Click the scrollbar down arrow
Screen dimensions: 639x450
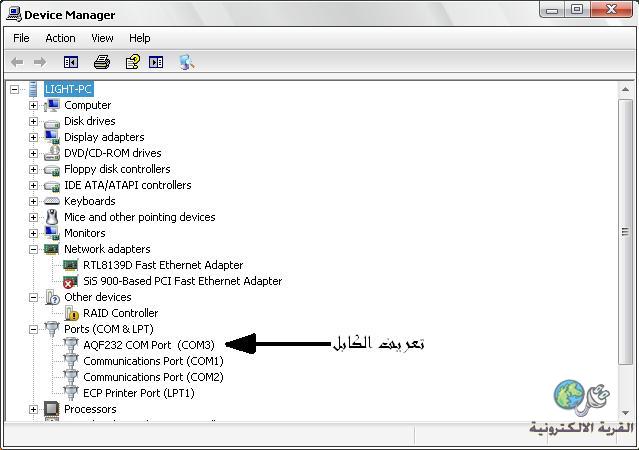(625, 413)
